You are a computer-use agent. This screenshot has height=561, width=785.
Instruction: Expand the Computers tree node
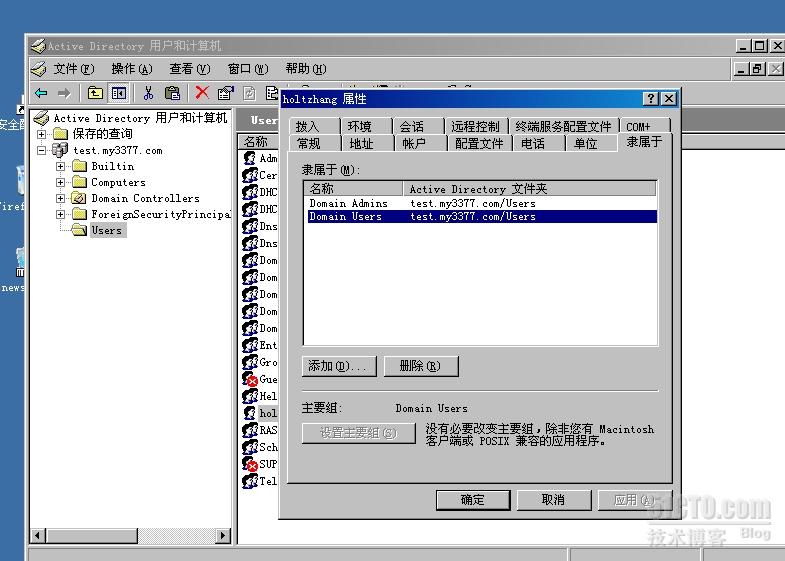coord(61,182)
